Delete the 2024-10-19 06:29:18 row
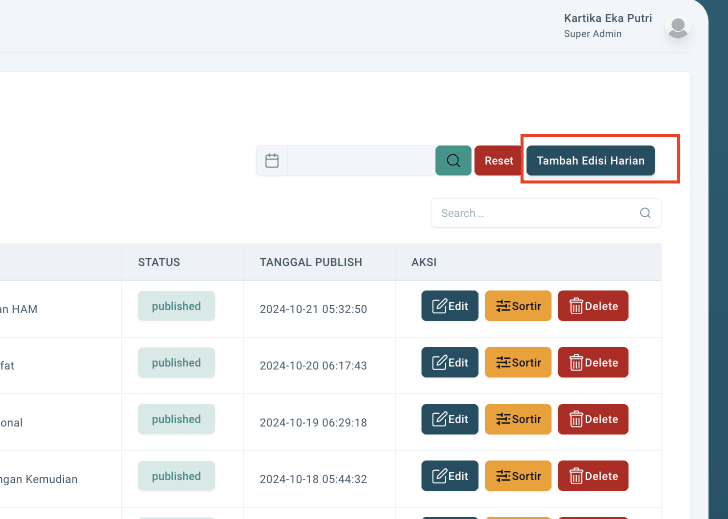This screenshot has height=519, width=728. pyautogui.click(x=593, y=419)
